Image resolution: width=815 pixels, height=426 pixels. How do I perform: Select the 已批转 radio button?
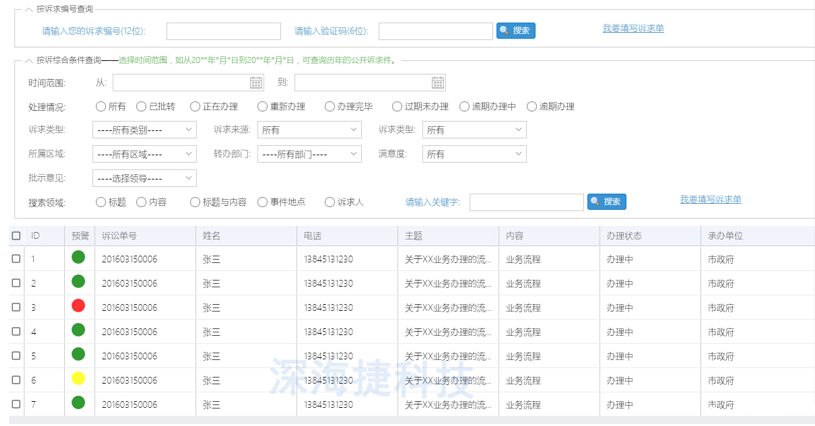(x=141, y=106)
